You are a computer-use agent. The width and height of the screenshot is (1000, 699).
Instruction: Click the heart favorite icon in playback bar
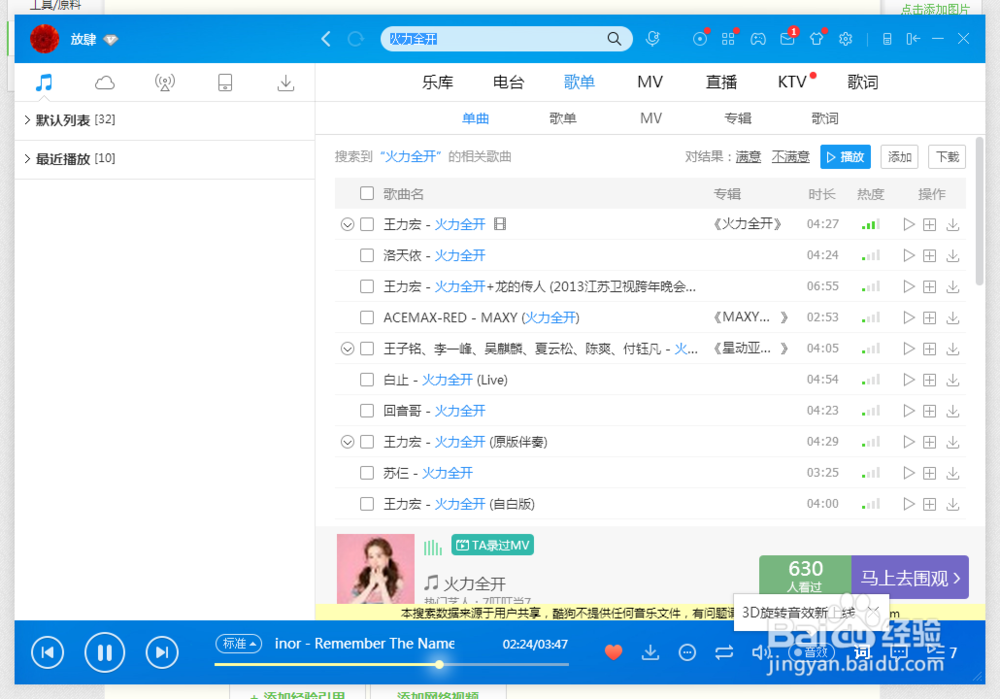pos(613,652)
